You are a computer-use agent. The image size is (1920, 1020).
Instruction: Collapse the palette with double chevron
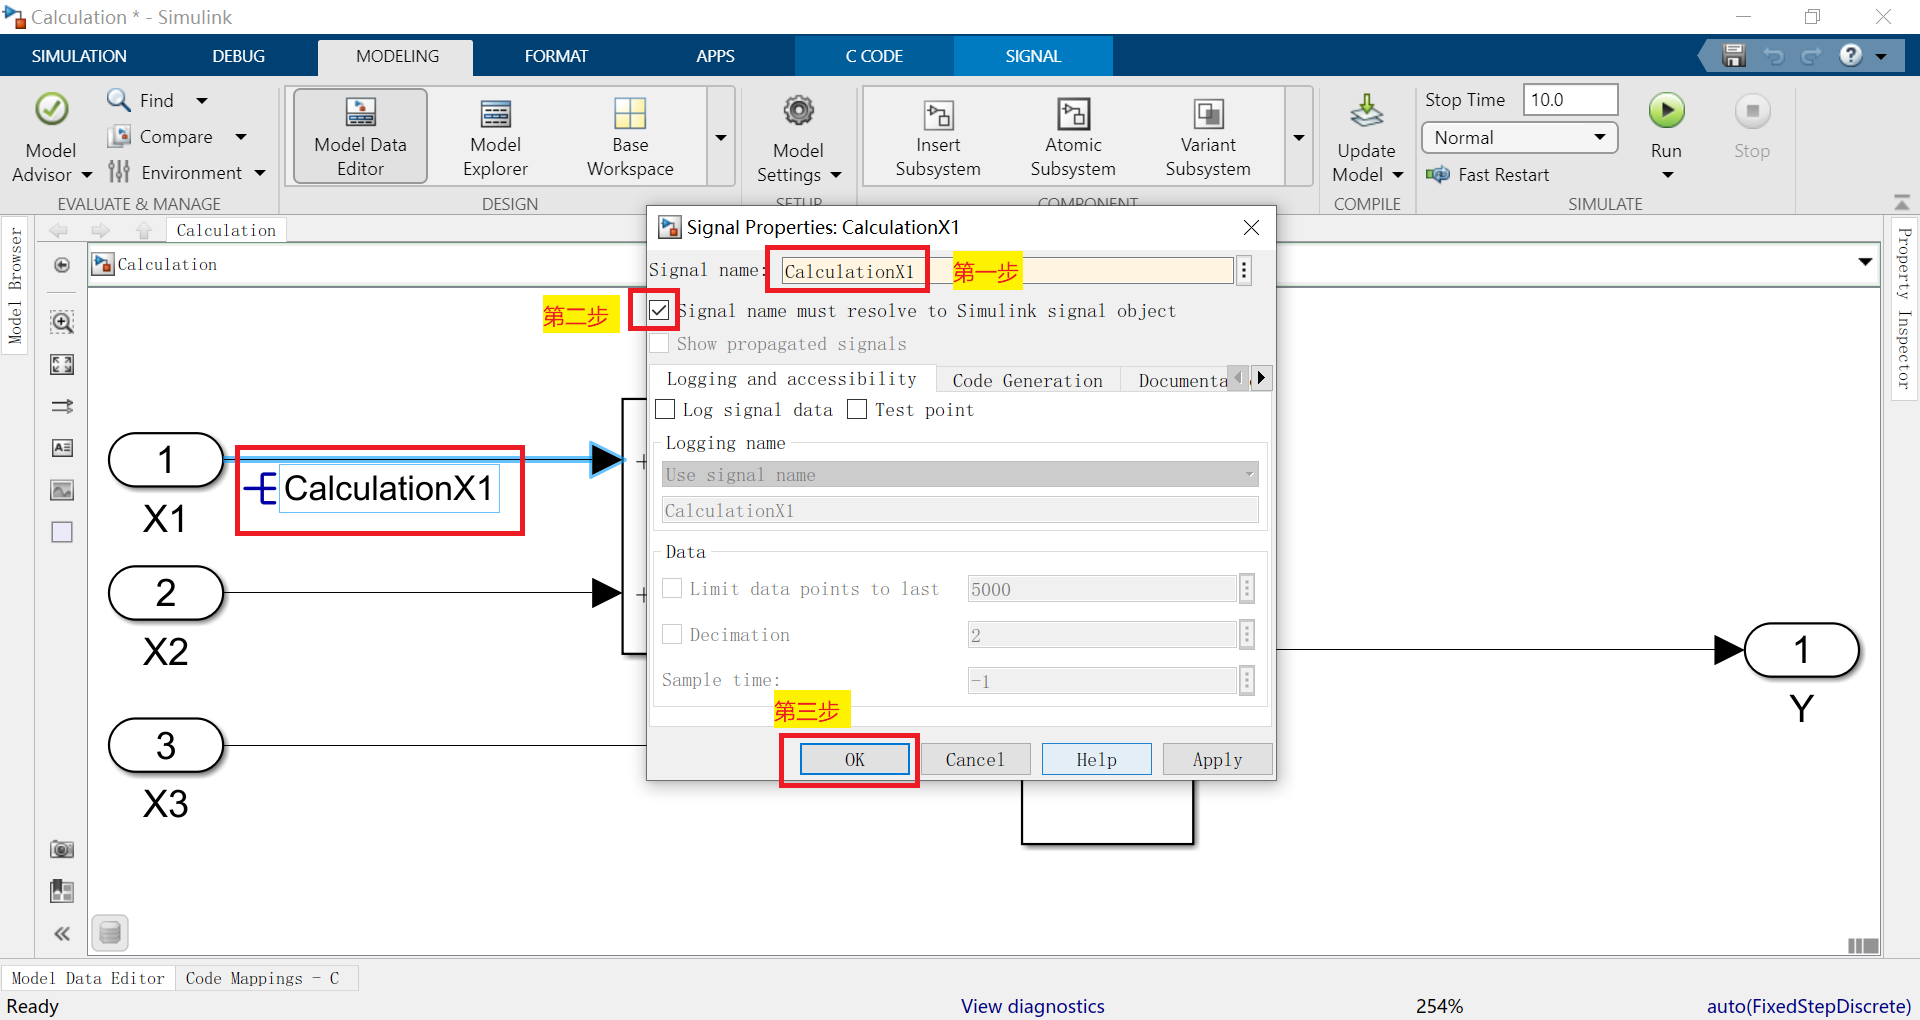[62, 934]
